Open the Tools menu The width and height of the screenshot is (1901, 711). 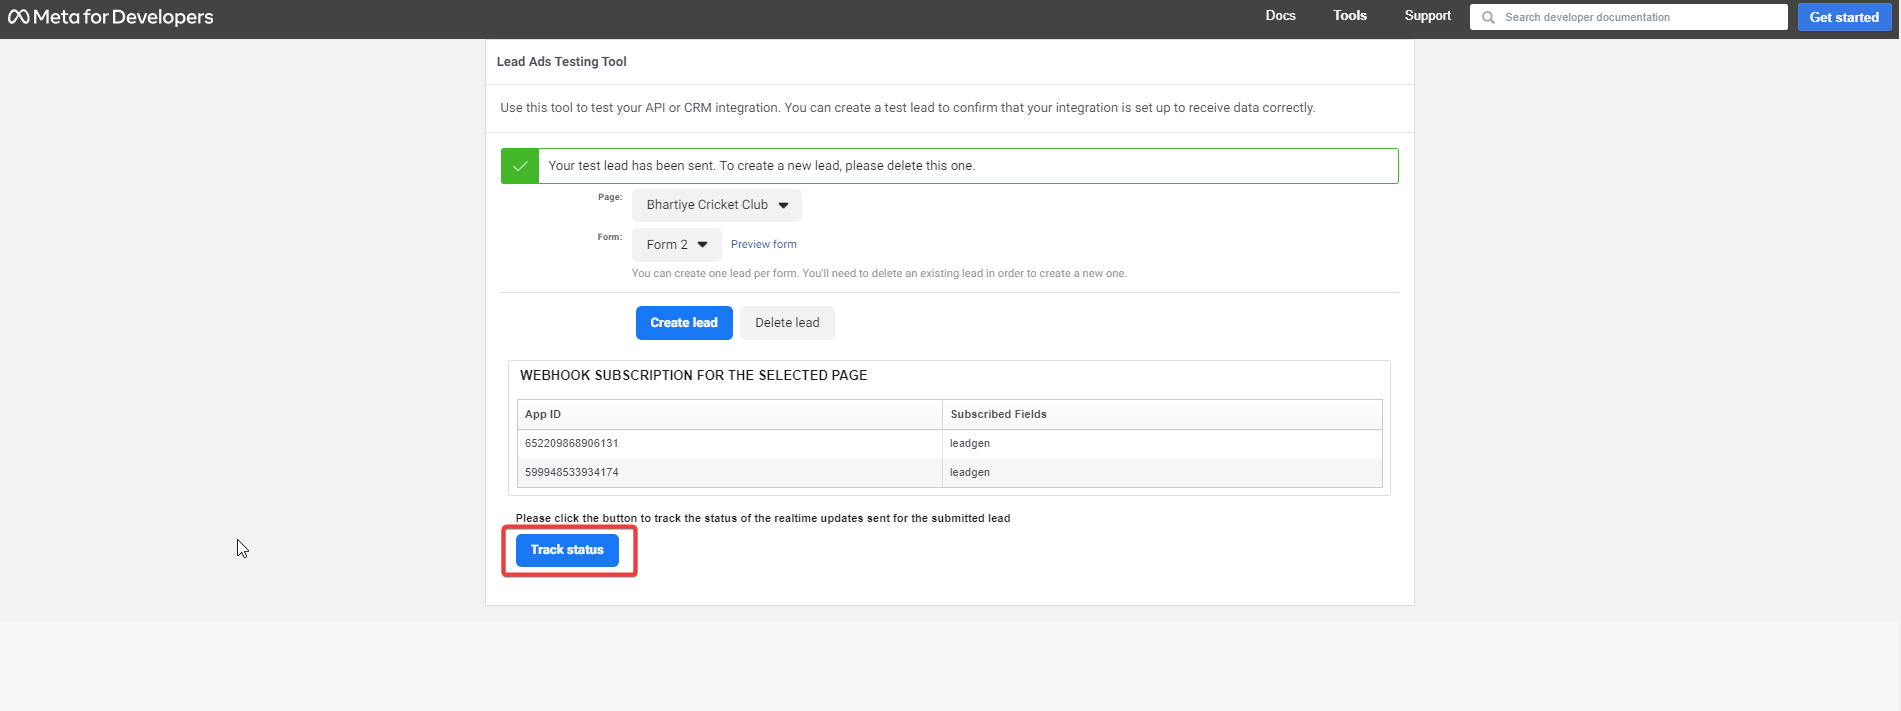click(x=1349, y=16)
